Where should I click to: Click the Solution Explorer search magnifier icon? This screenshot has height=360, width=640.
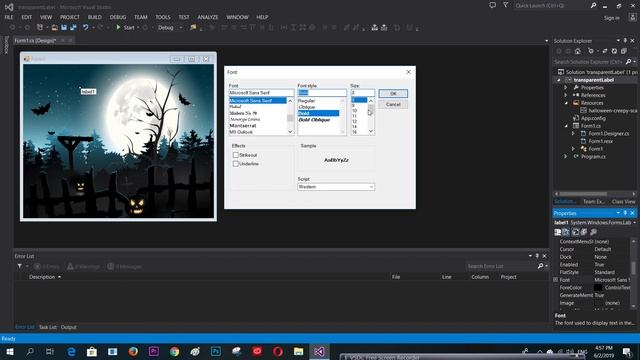tap(628, 62)
